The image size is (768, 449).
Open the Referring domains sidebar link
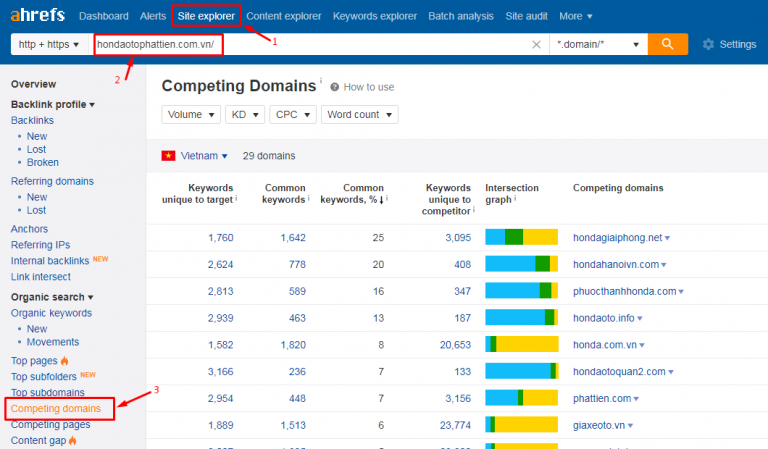click(52, 181)
